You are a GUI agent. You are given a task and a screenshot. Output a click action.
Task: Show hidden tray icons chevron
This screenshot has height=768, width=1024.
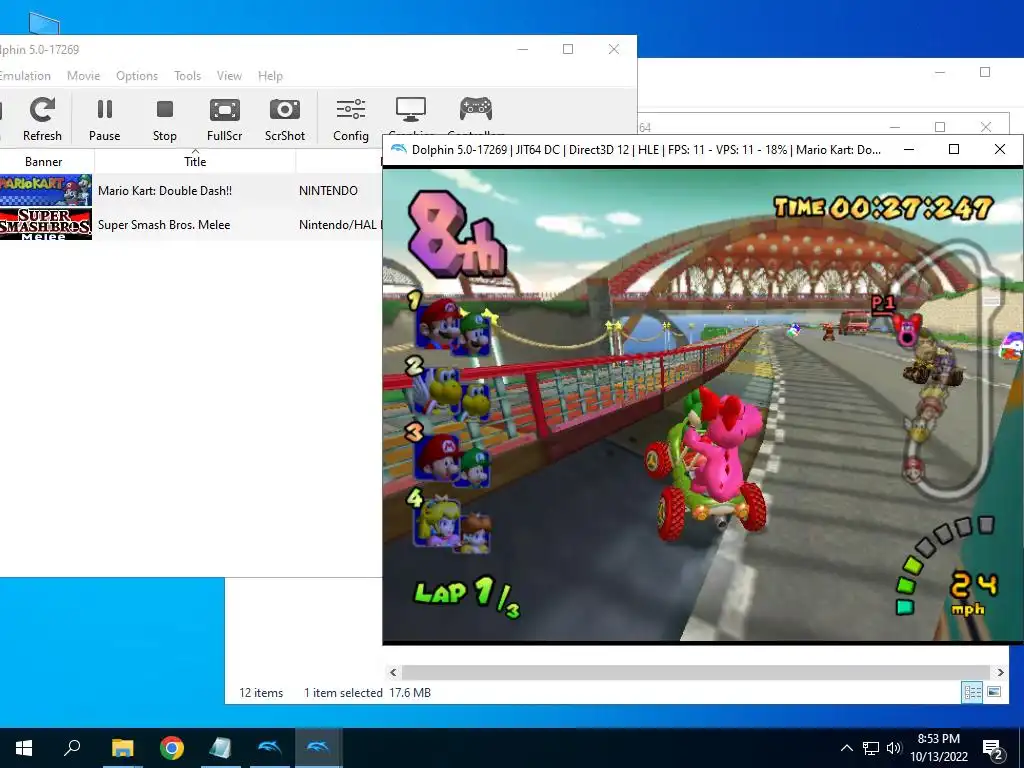pos(846,748)
